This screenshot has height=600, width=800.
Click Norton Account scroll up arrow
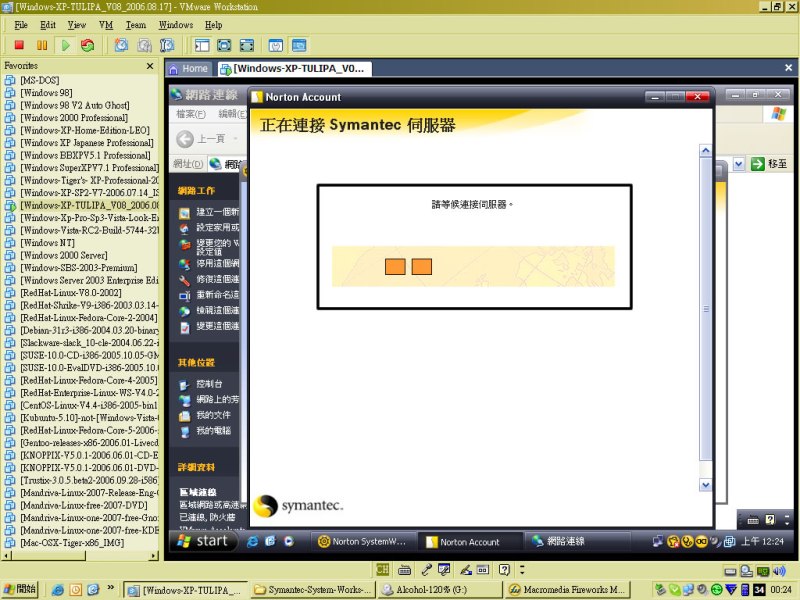click(705, 151)
